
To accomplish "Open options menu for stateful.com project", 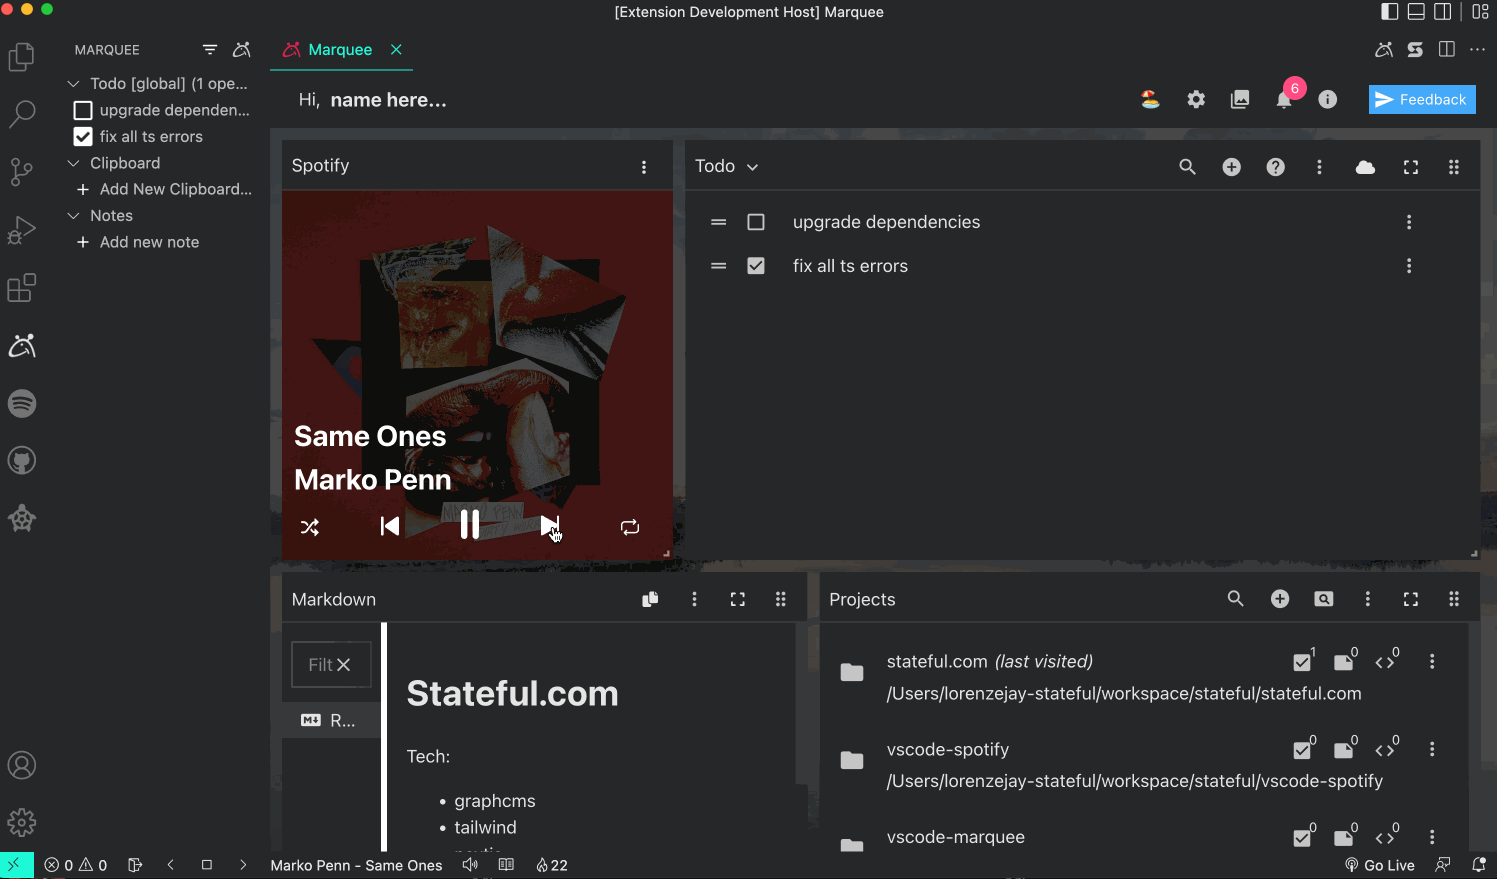I will 1432,662.
